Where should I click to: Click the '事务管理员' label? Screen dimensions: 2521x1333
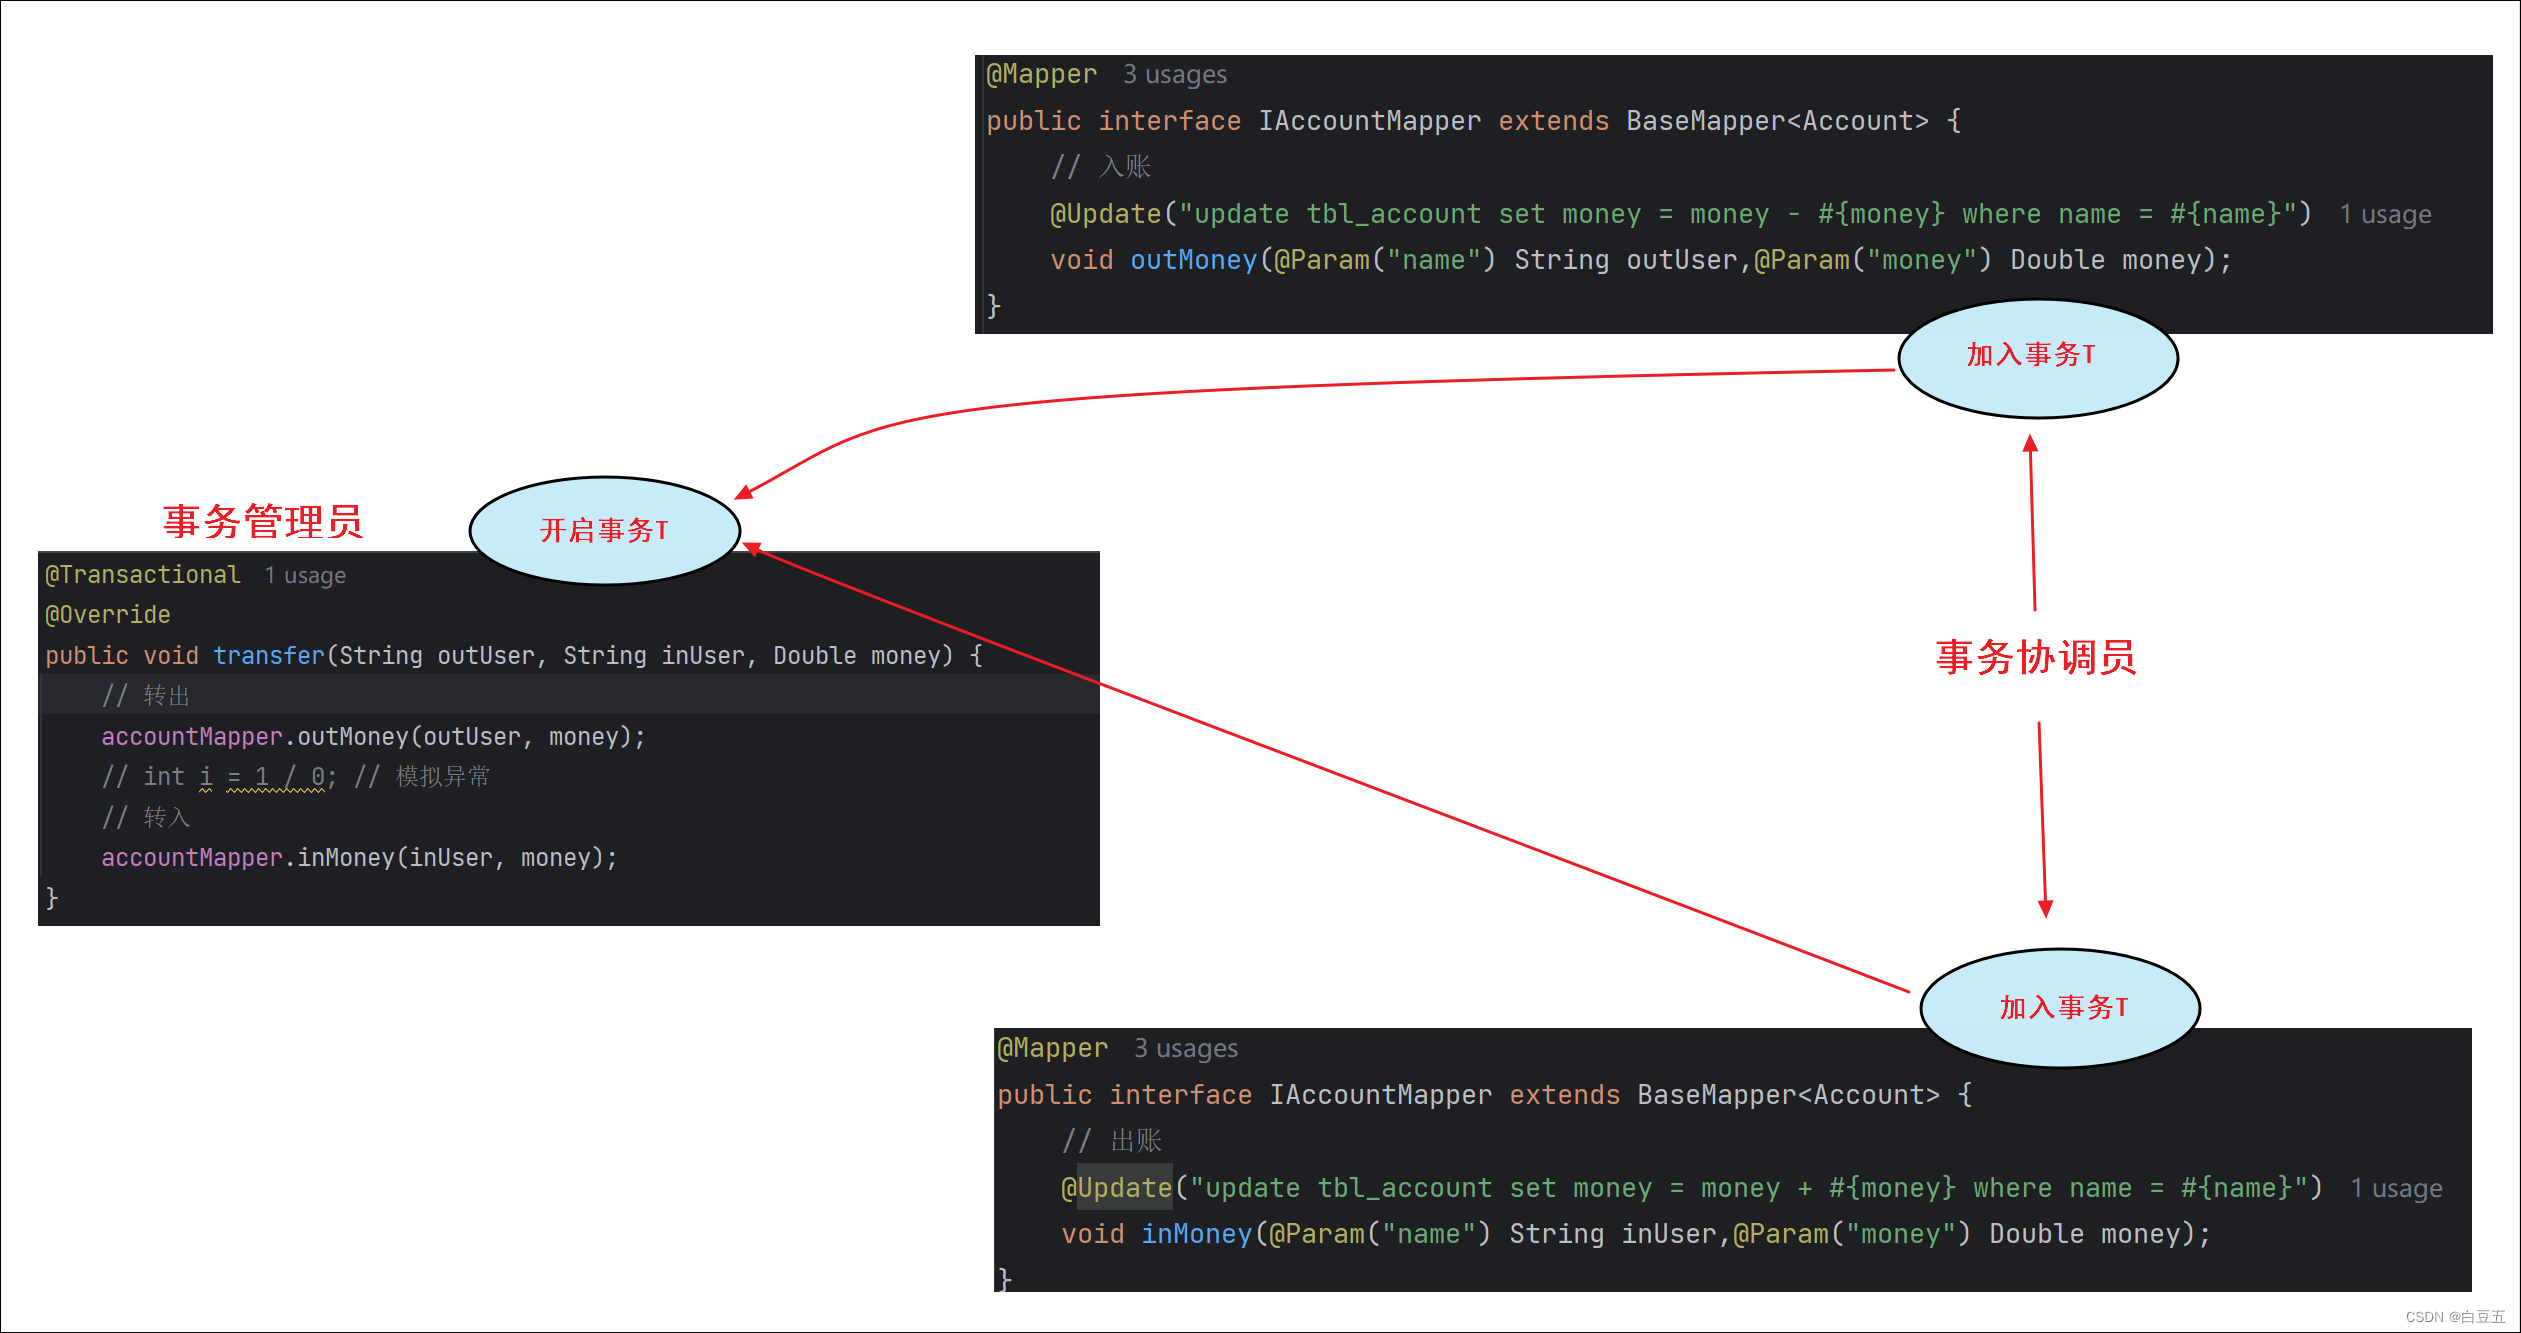263,522
